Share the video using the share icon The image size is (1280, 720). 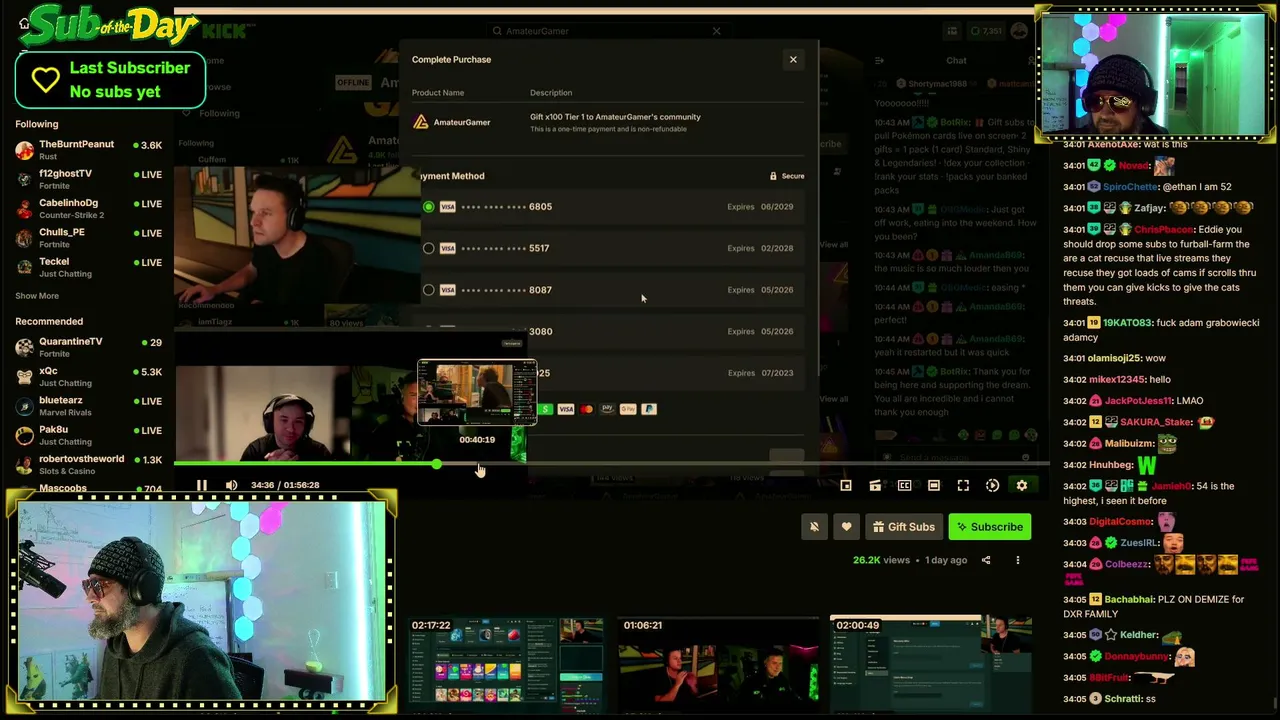(x=986, y=560)
